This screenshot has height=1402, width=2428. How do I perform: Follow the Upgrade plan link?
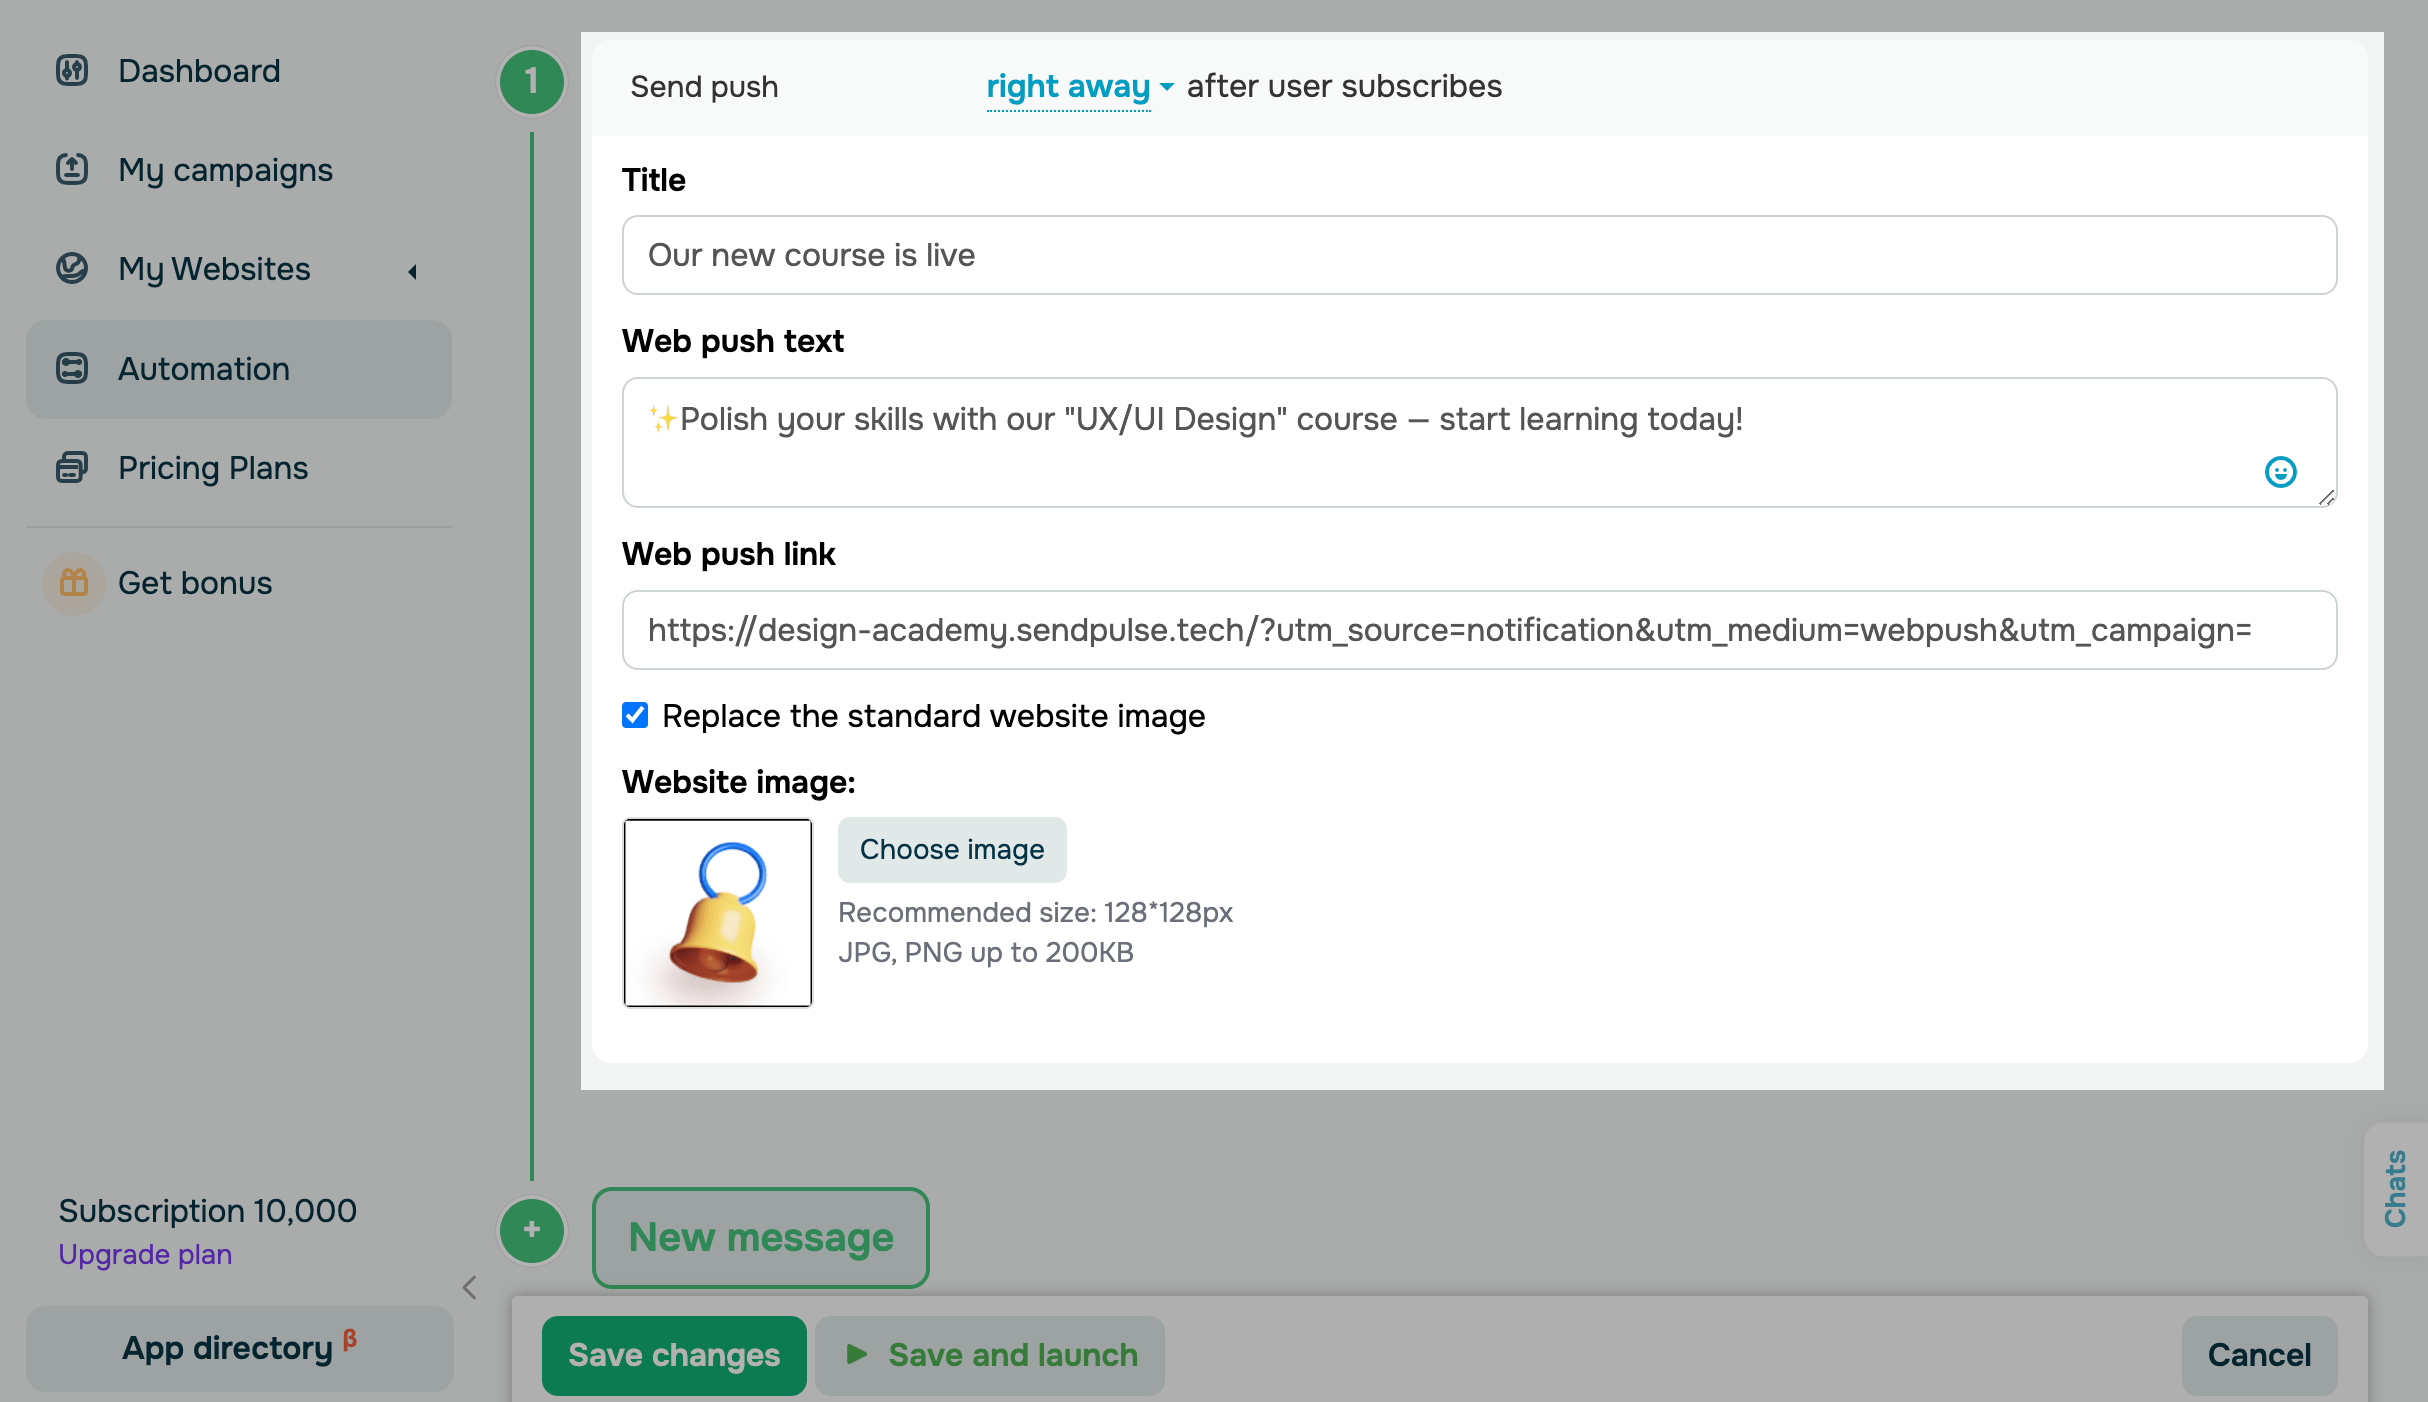click(145, 1254)
